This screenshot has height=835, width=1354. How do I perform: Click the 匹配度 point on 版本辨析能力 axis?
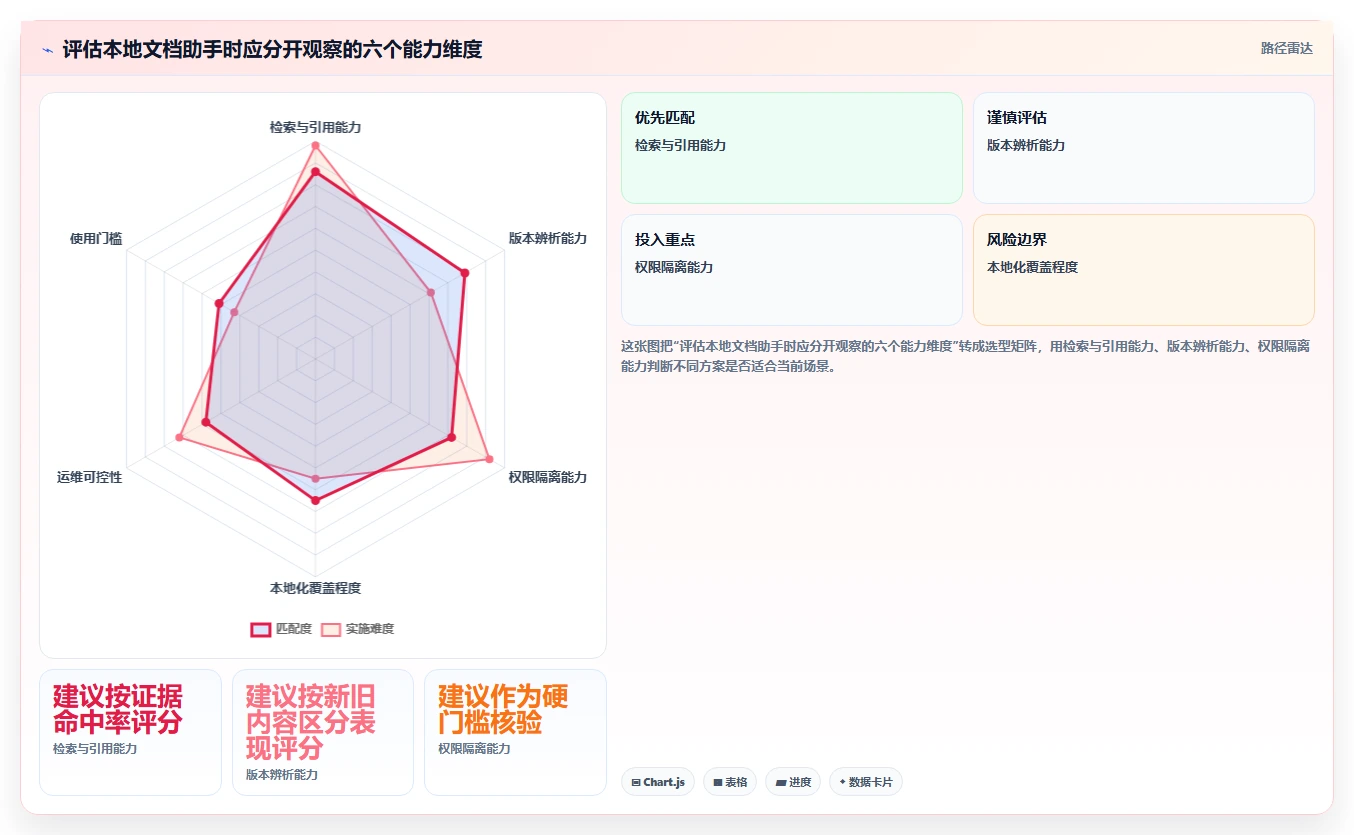464,272
